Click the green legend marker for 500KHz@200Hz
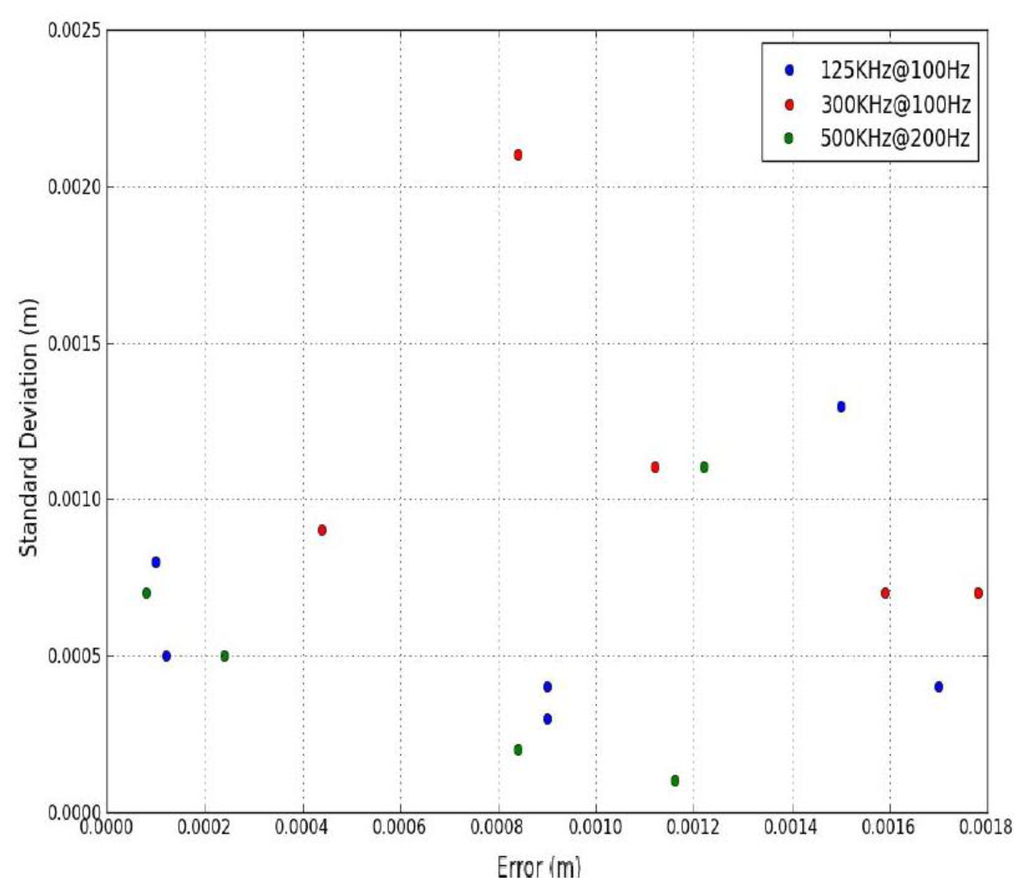Screen dimensions: 1024x888 pyautogui.click(x=788, y=138)
